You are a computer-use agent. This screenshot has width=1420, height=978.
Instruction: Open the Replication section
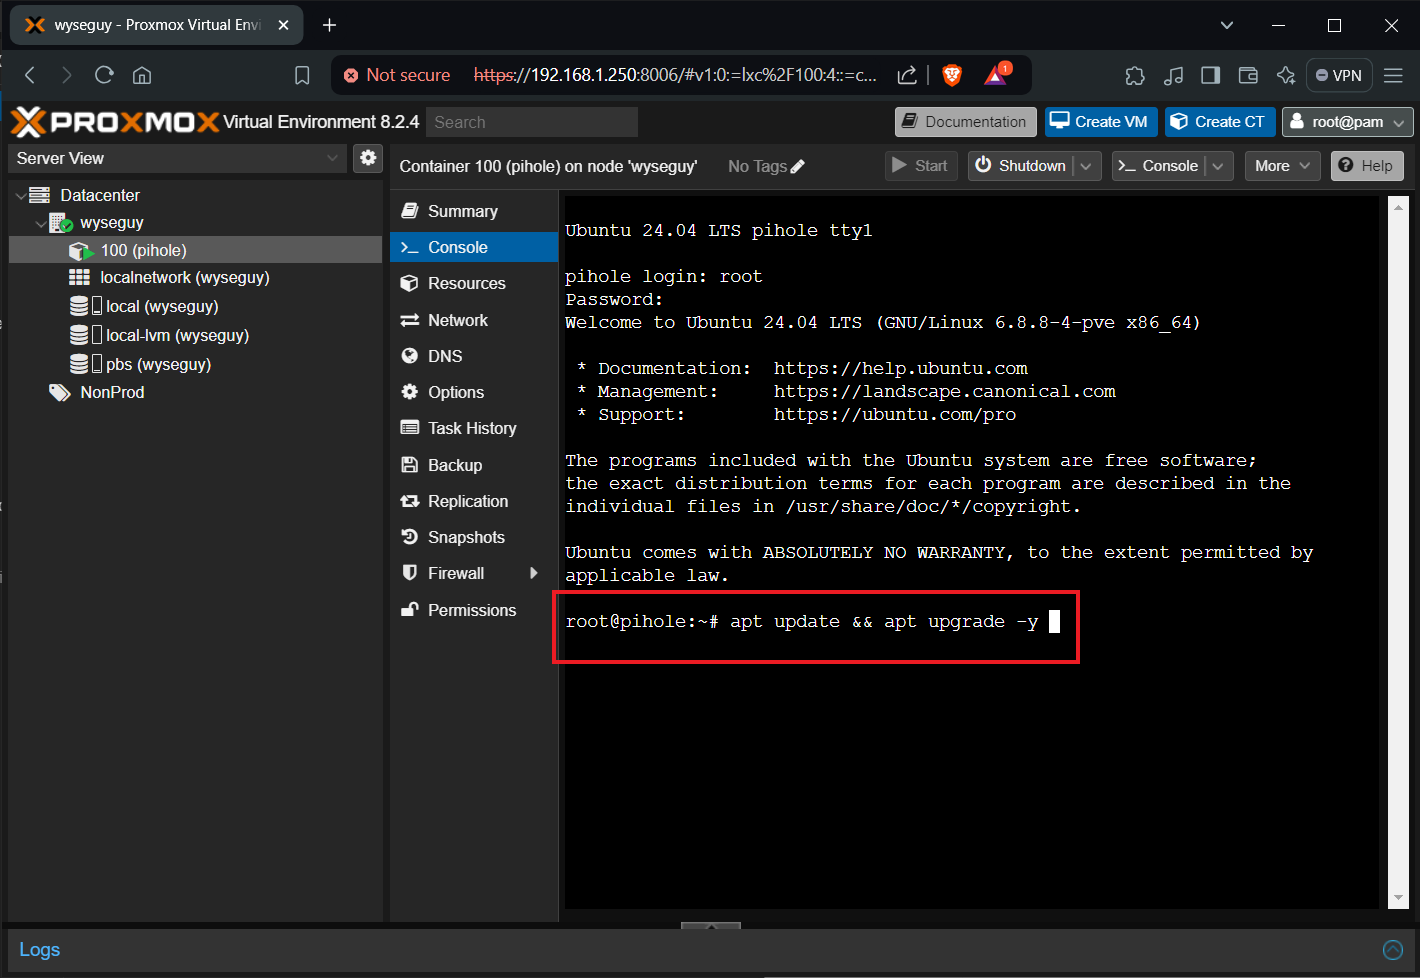click(x=474, y=501)
